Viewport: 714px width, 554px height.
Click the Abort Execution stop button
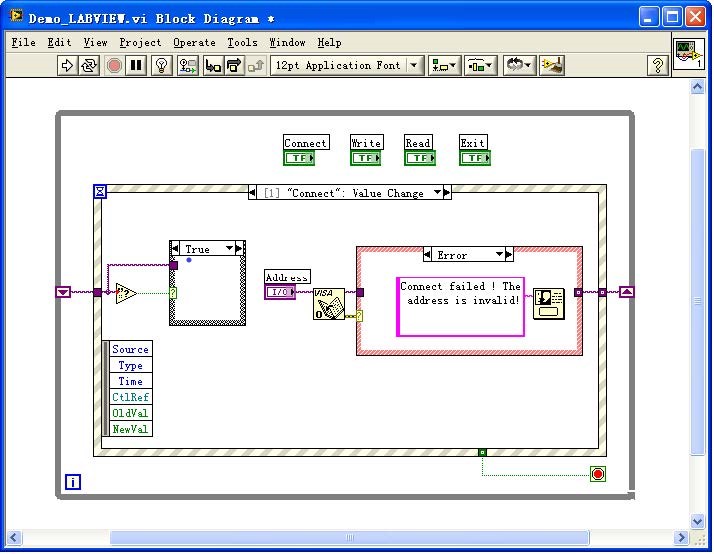114,66
